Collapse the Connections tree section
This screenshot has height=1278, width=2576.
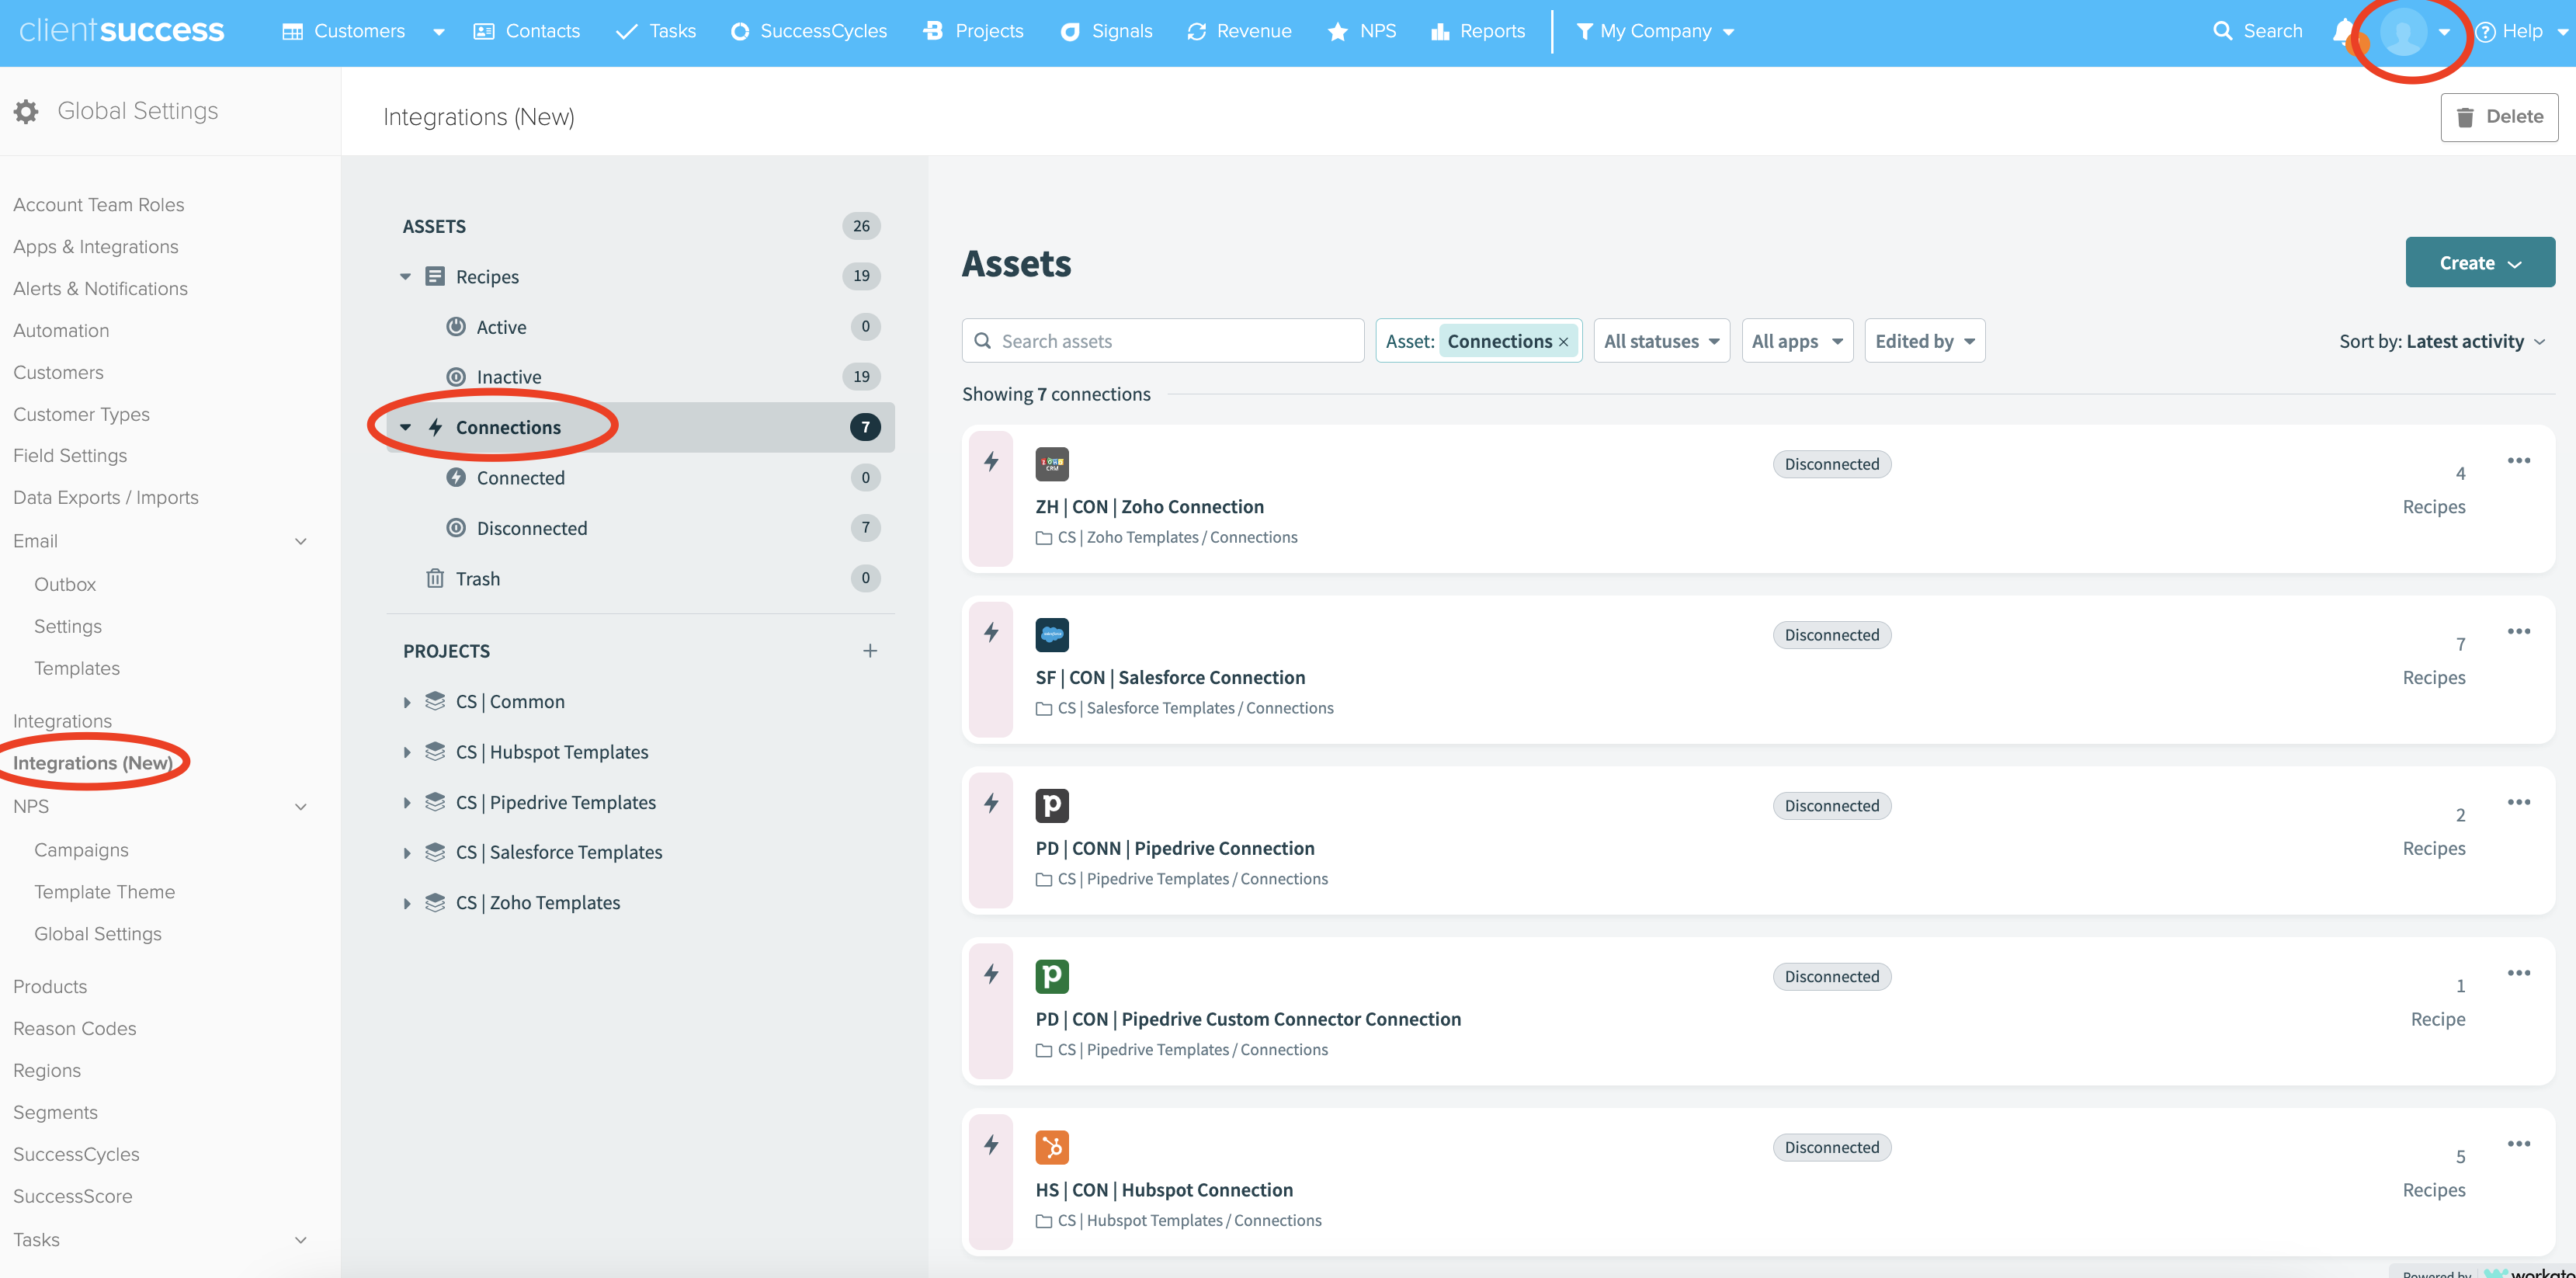tap(405, 427)
